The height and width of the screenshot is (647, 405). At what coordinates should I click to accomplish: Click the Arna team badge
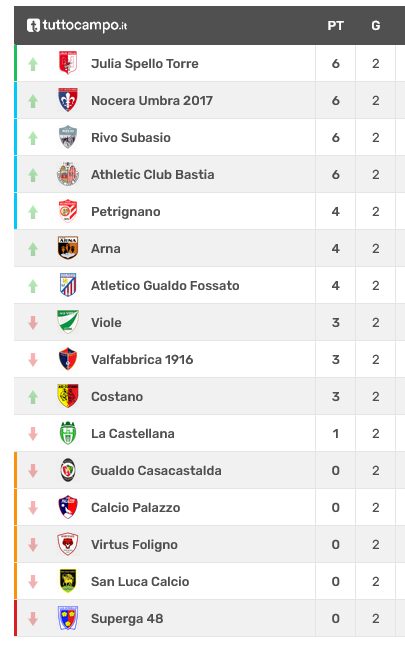pos(68,248)
